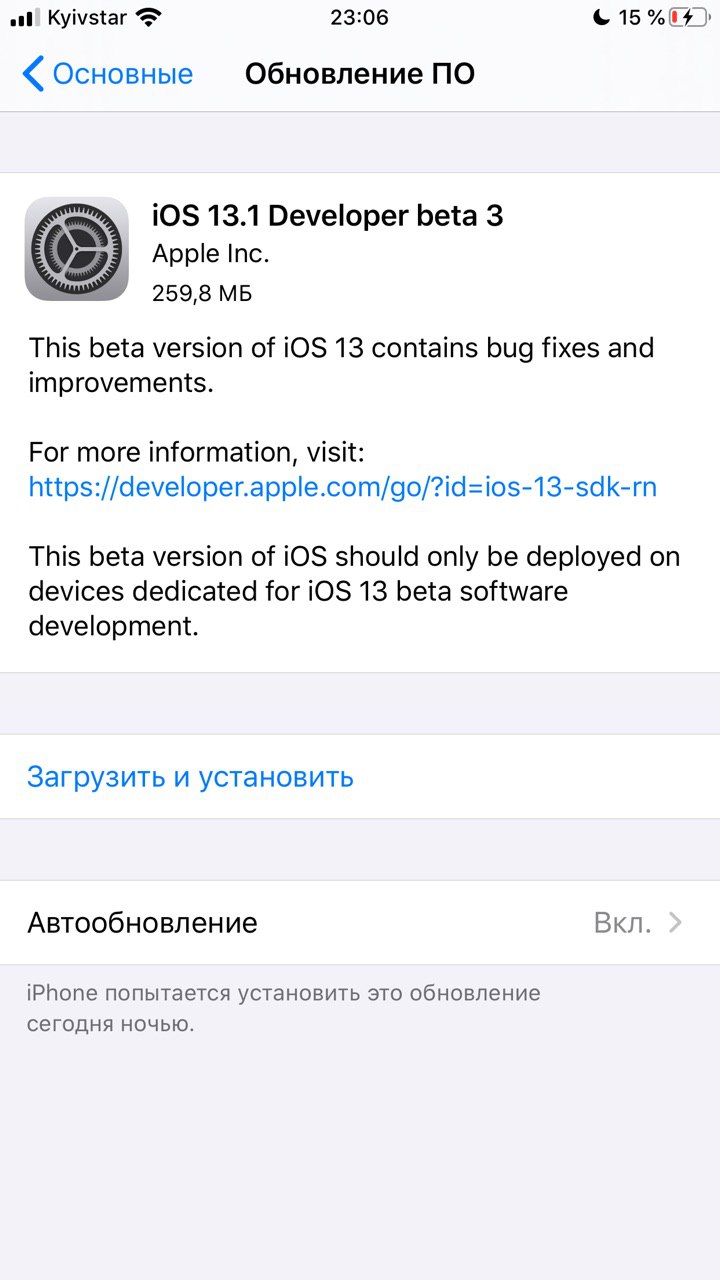The width and height of the screenshot is (720, 1280).
Task: Open the developer.apple.com release notes link
Action: 343,487
